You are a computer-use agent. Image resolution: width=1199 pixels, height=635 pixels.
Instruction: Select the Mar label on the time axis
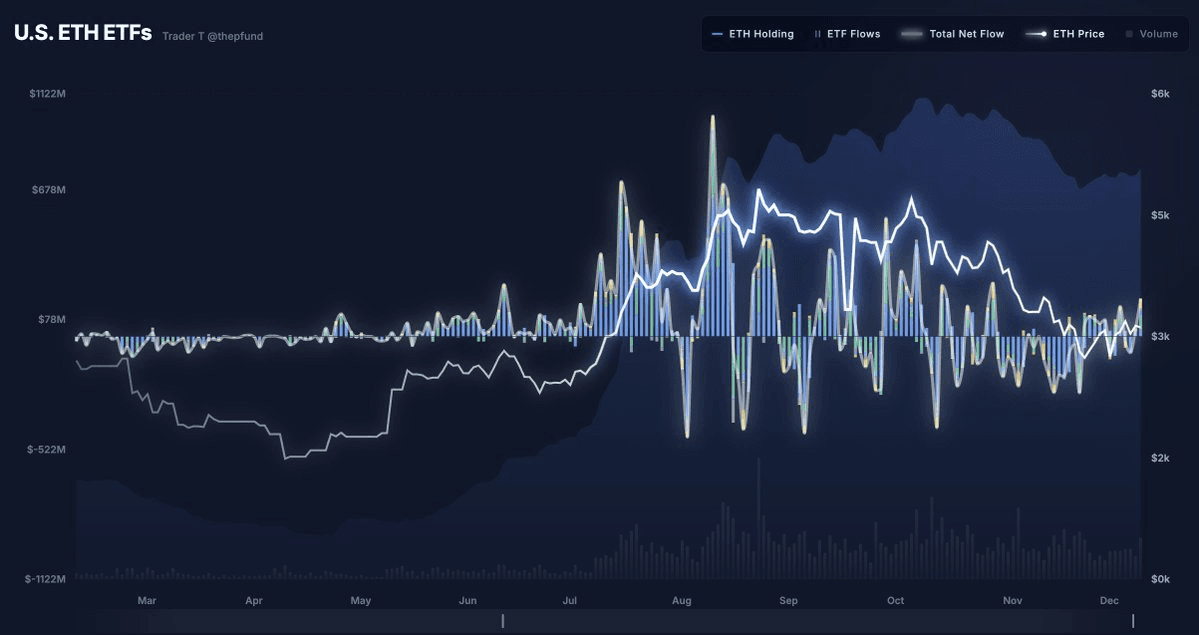(x=147, y=601)
